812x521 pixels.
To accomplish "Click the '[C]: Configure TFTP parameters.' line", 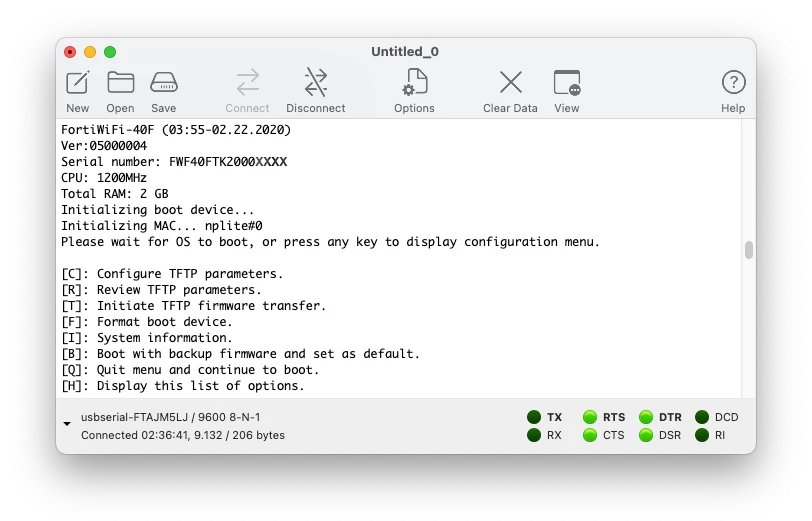I will [x=172, y=274].
